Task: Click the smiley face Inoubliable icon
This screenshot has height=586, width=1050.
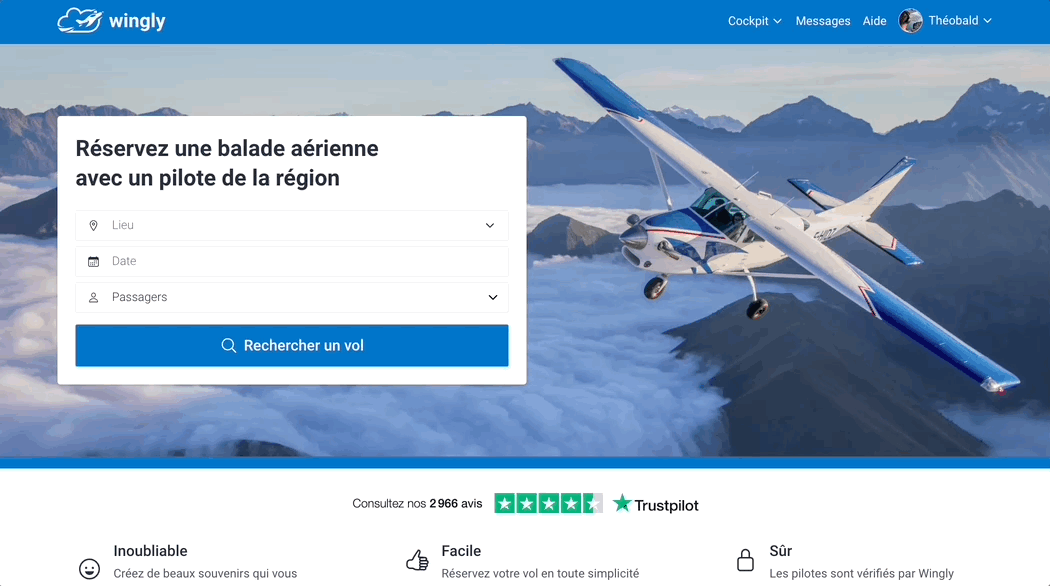Action: [x=90, y=569]
